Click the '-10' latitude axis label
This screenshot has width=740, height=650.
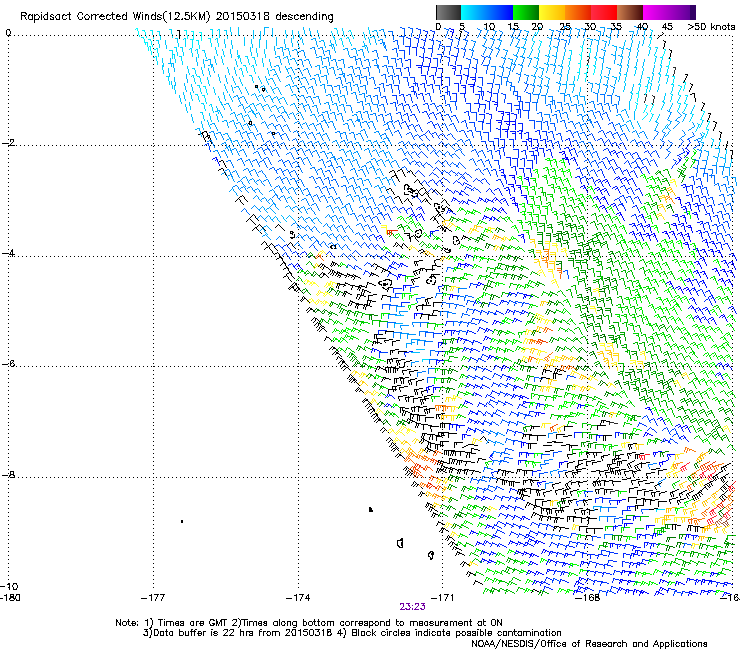coord(9,586)
